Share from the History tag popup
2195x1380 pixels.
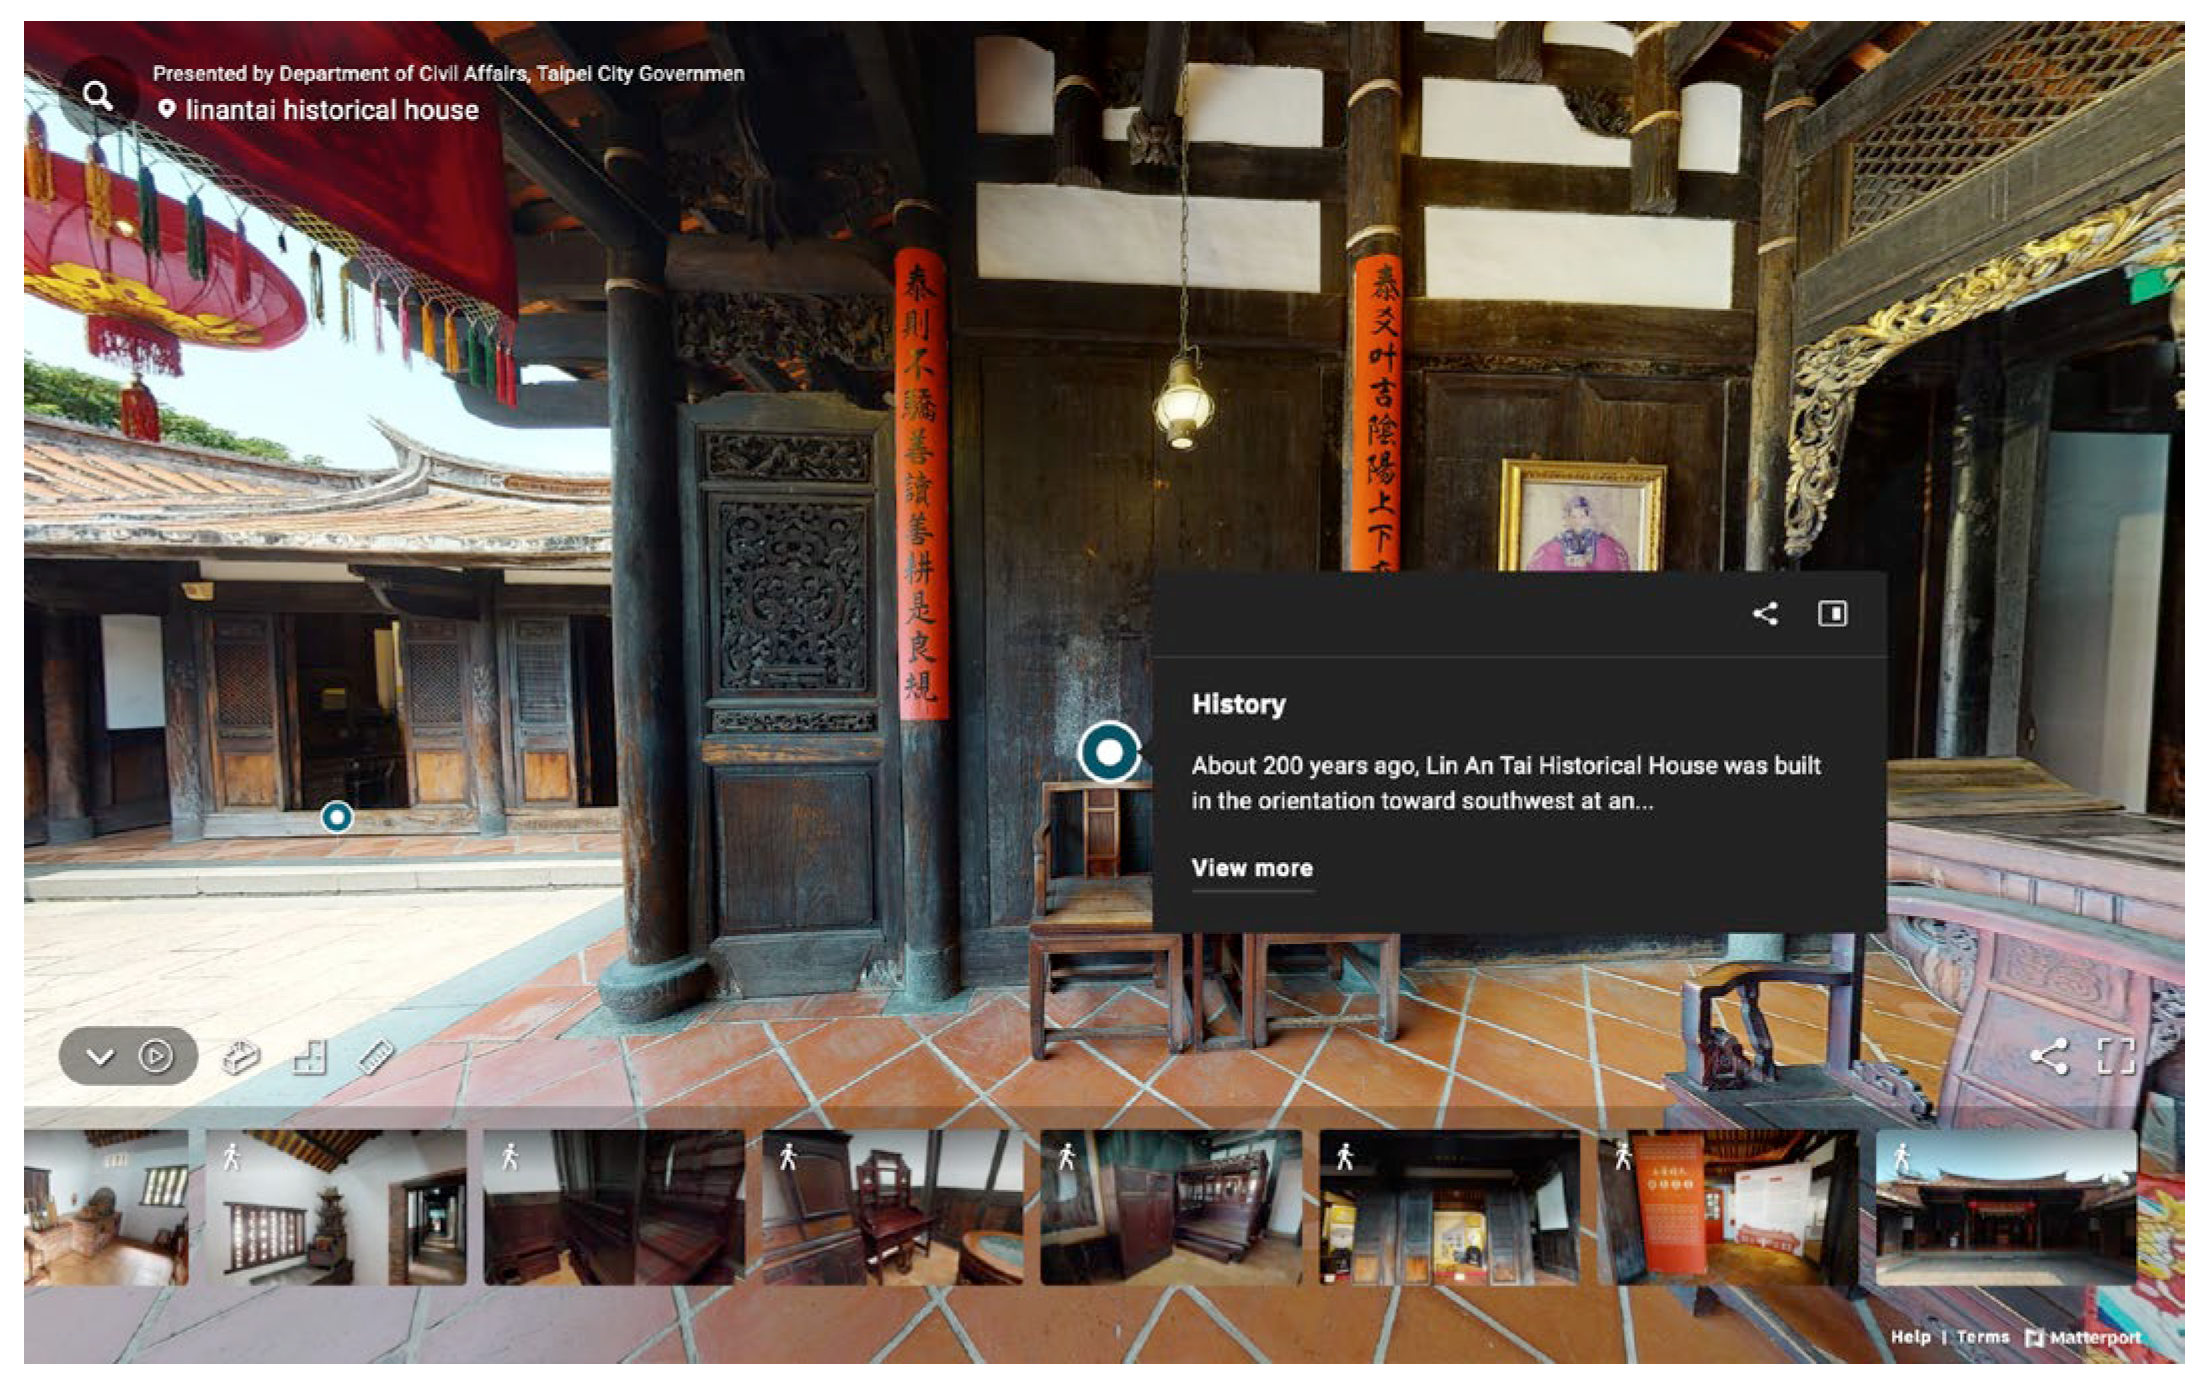coord(1765,613)
